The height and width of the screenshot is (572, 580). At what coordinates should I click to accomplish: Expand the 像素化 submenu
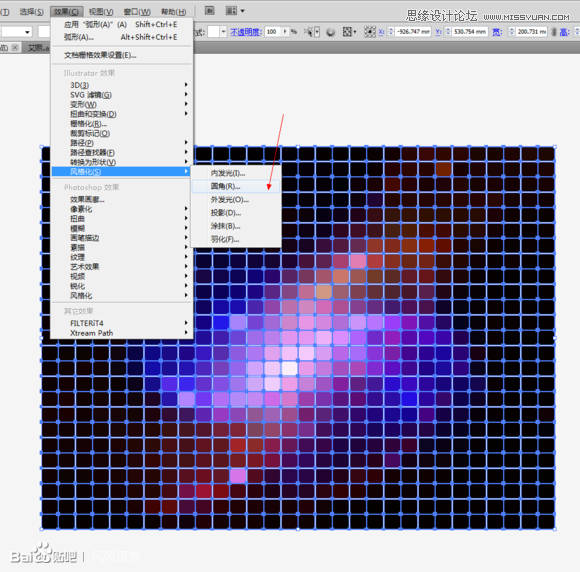[x=122, y=209]
